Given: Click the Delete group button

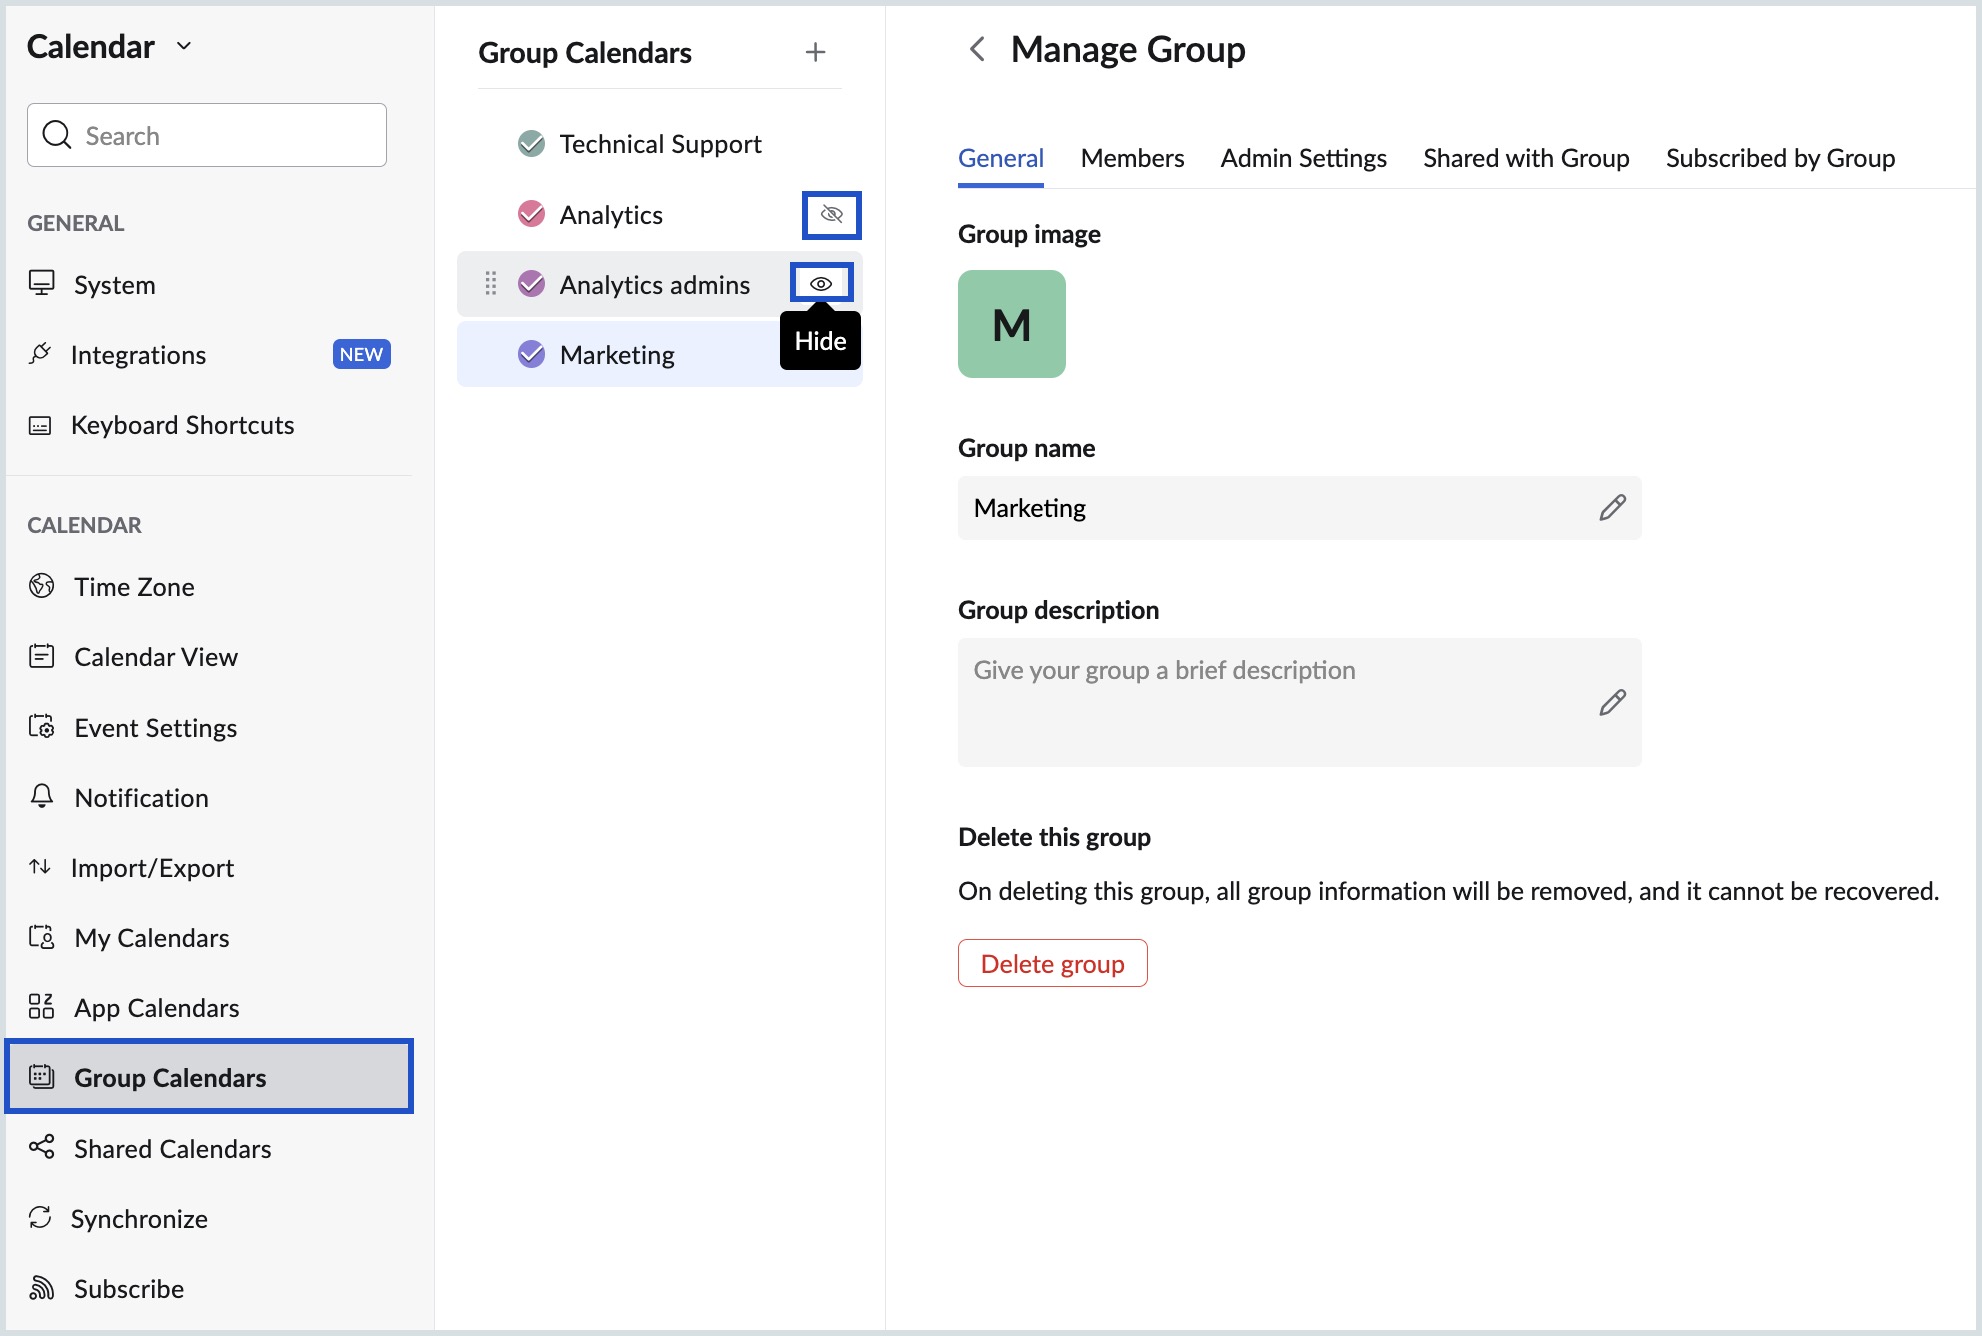Looking at the screenshot, I should pos(1052,963).
